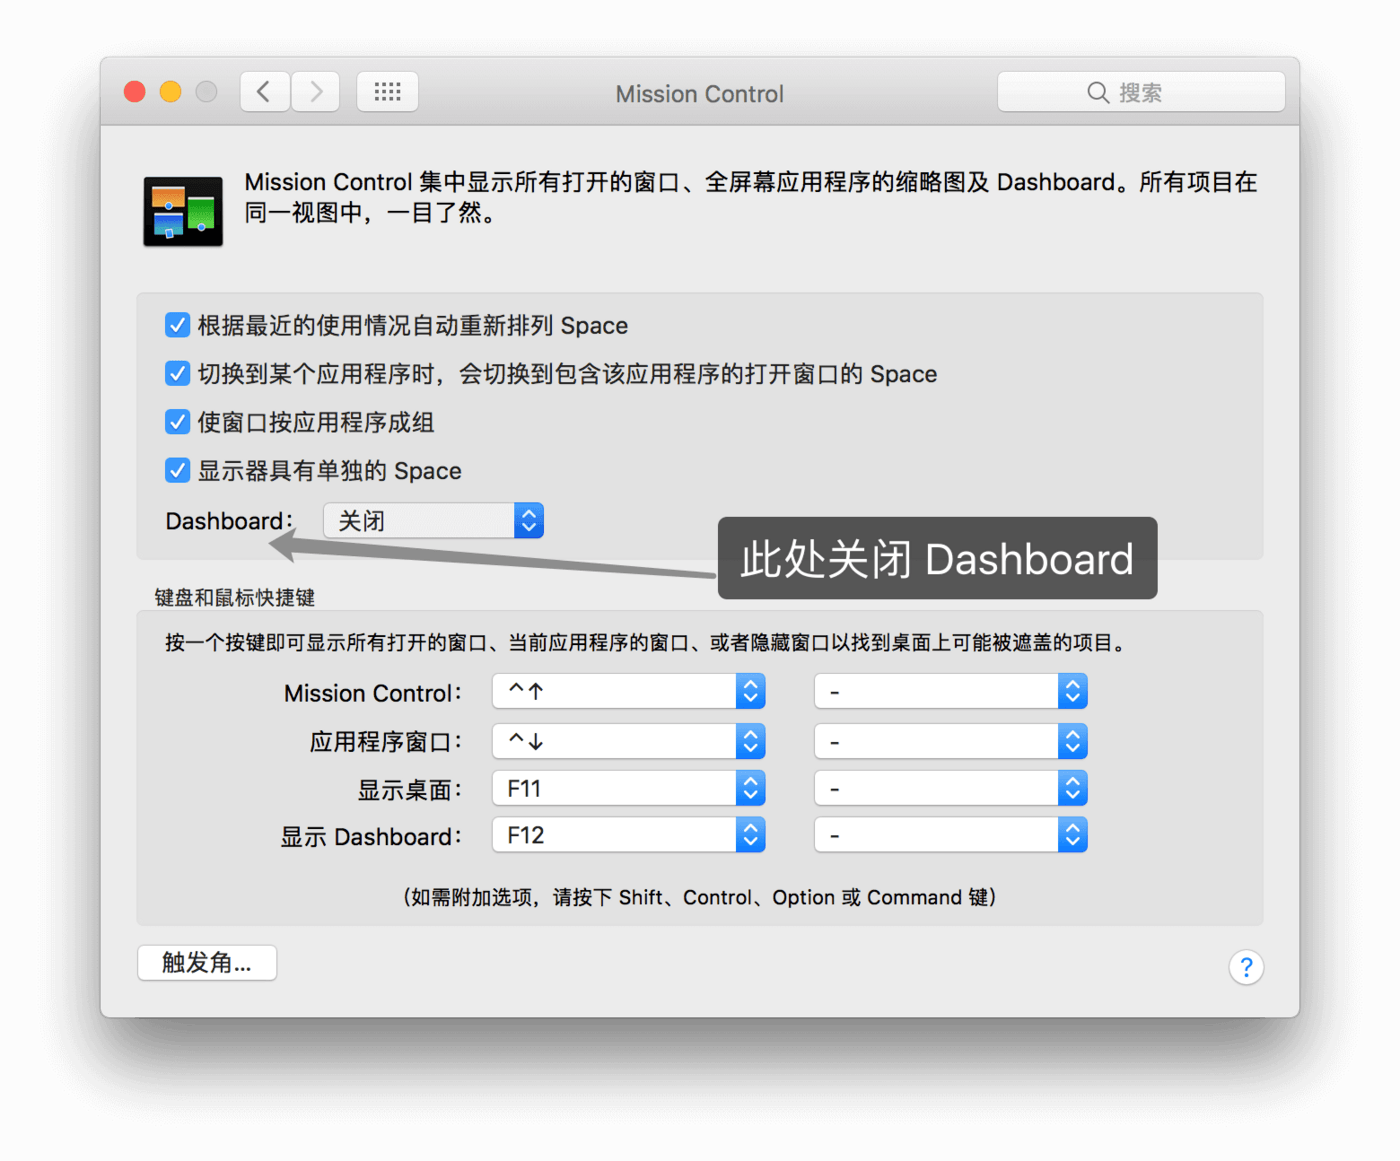Toggle 使窗口按应用程序成组 checkbox
This screenshot has width=1400, height=1161.
pyautogui.click(x=177, y=422)
